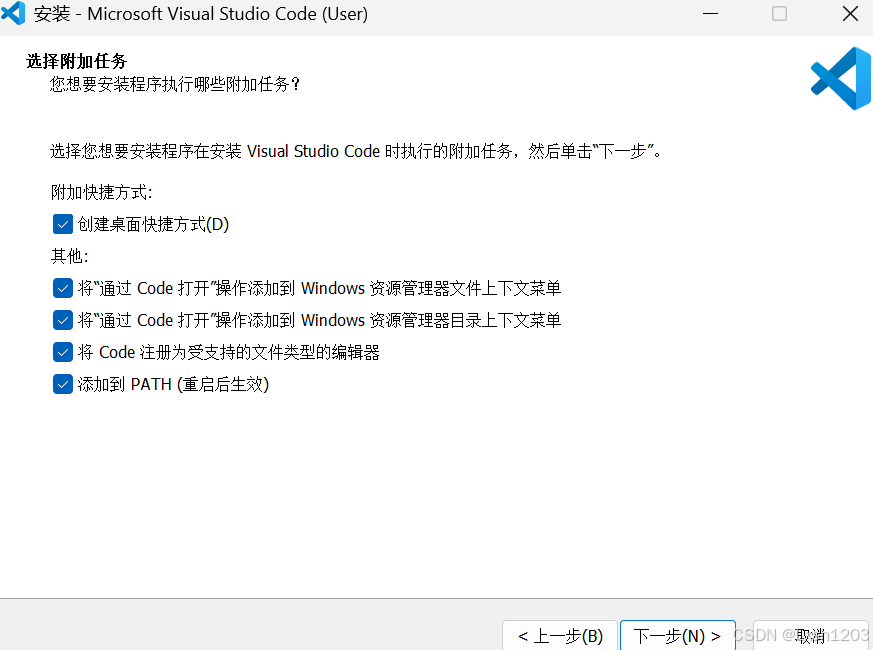Click the 您想要安装程序执行哪些附加任务 subtitle

pyautogui.click(x=175, y=84)
